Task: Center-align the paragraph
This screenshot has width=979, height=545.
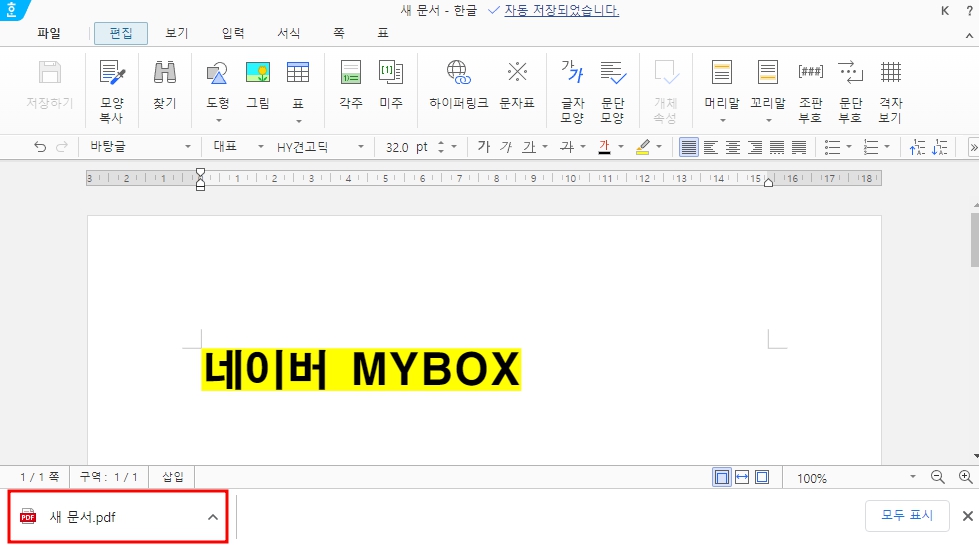Action: (733, 147)
